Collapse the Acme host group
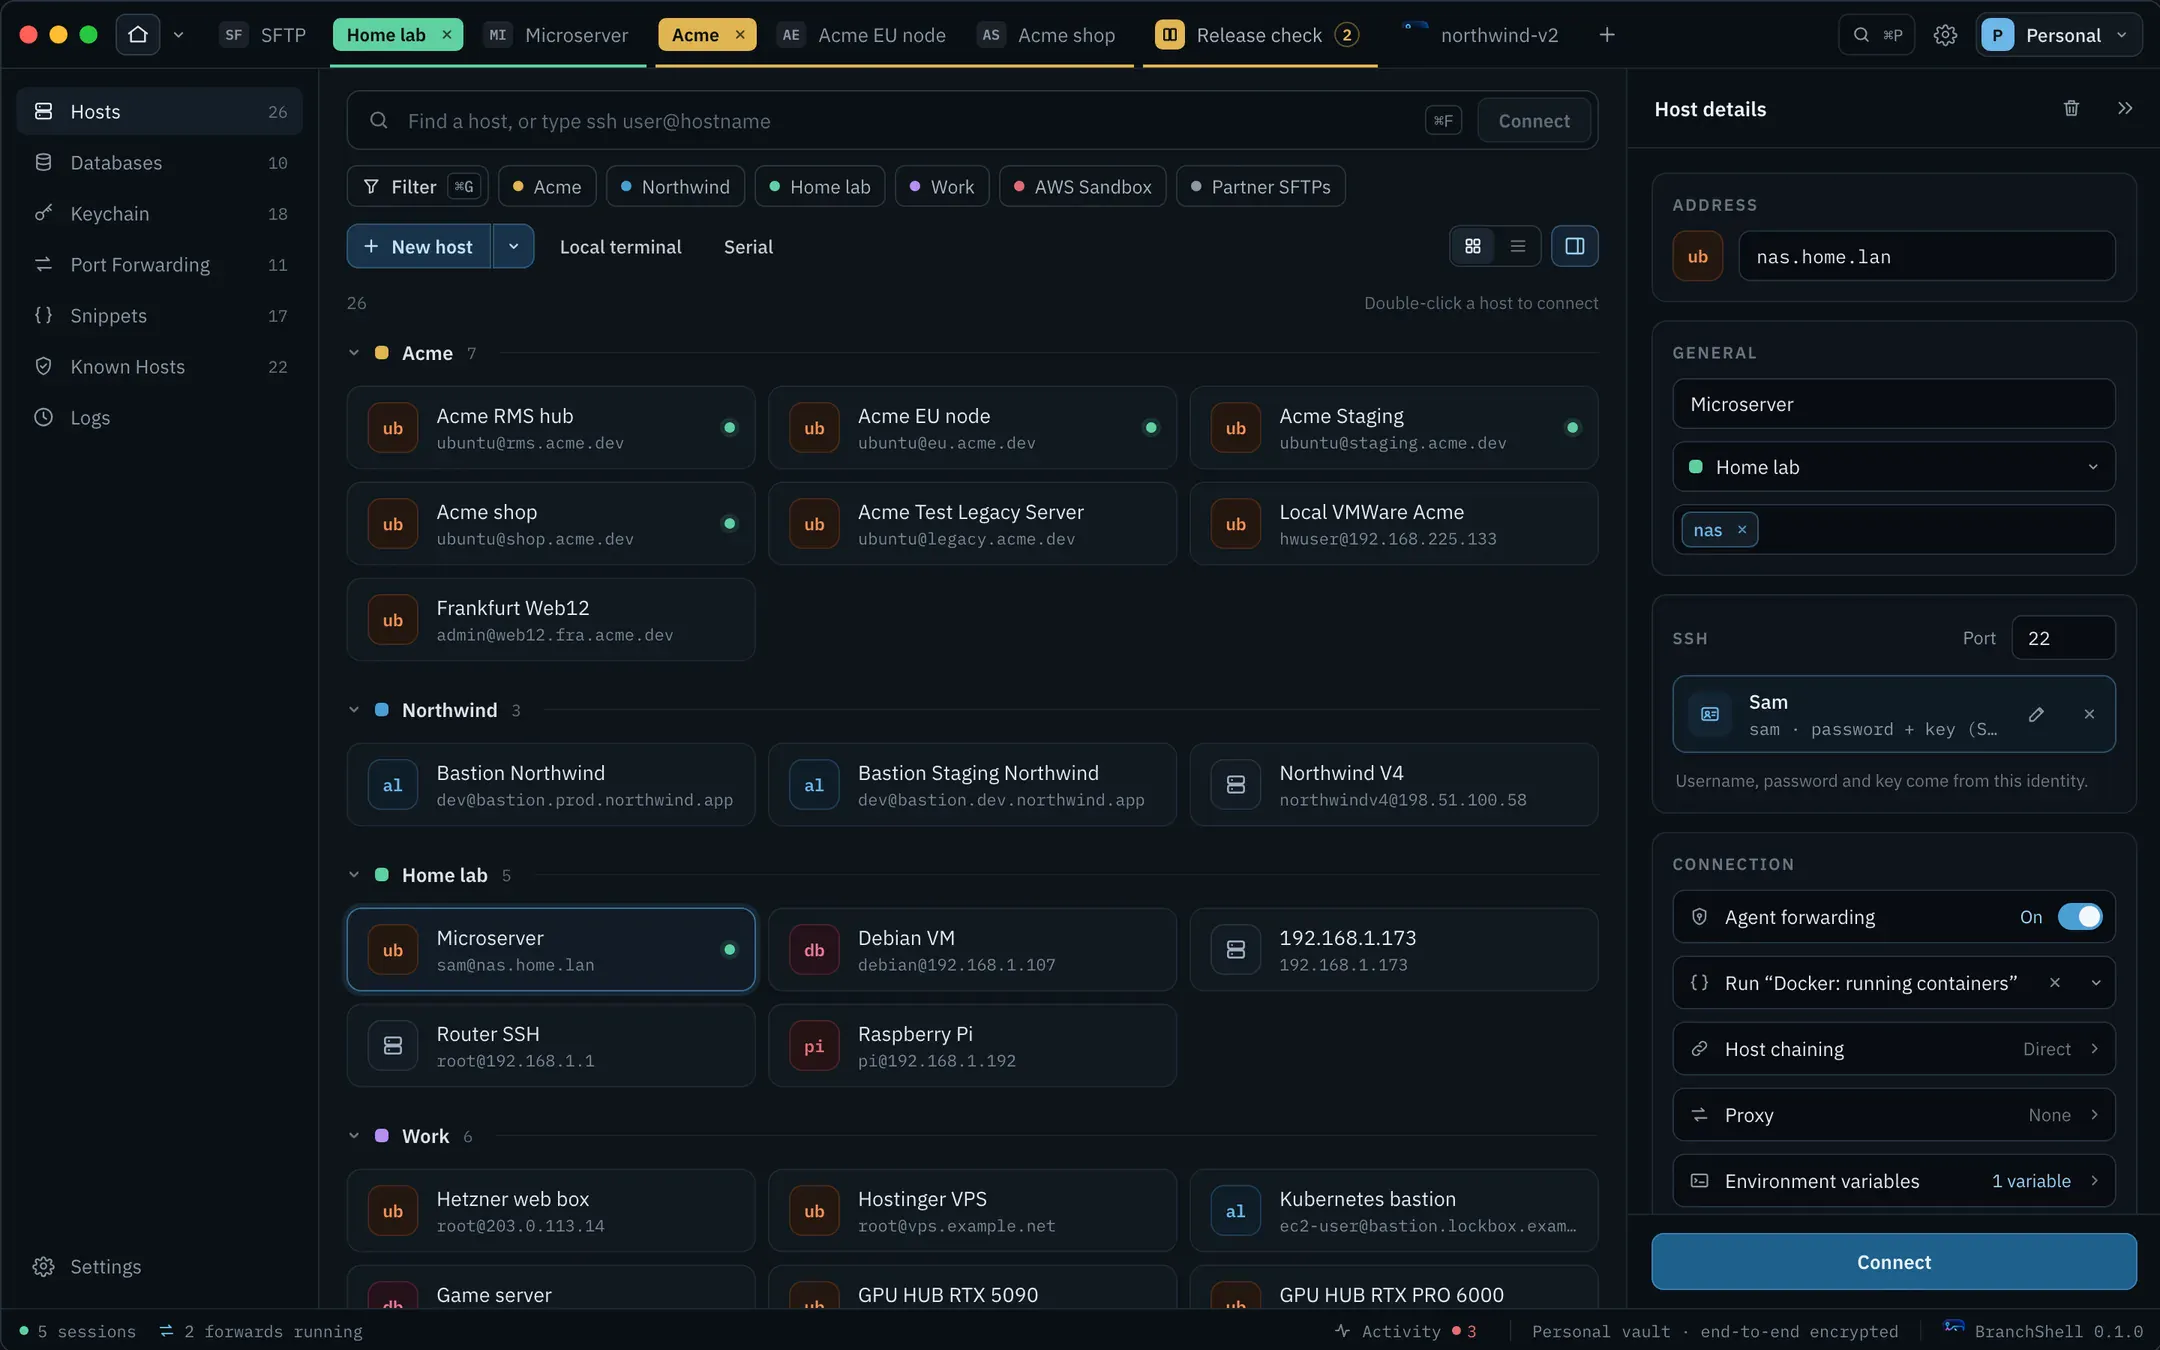Image resolution: width=2160 pixels, height=1350 pixels. click(354, 353)
